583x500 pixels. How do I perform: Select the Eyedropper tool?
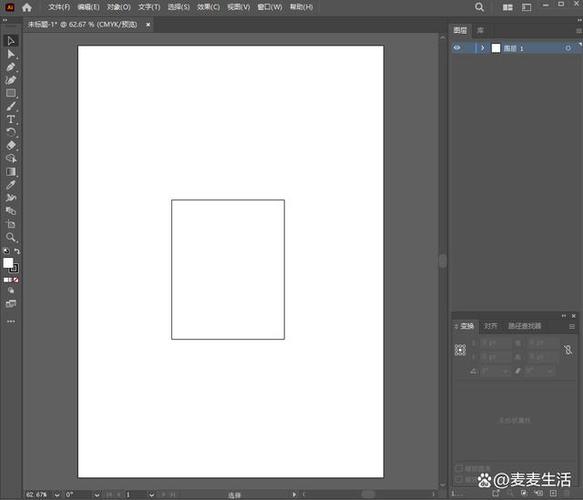click(x=11, y=185)
